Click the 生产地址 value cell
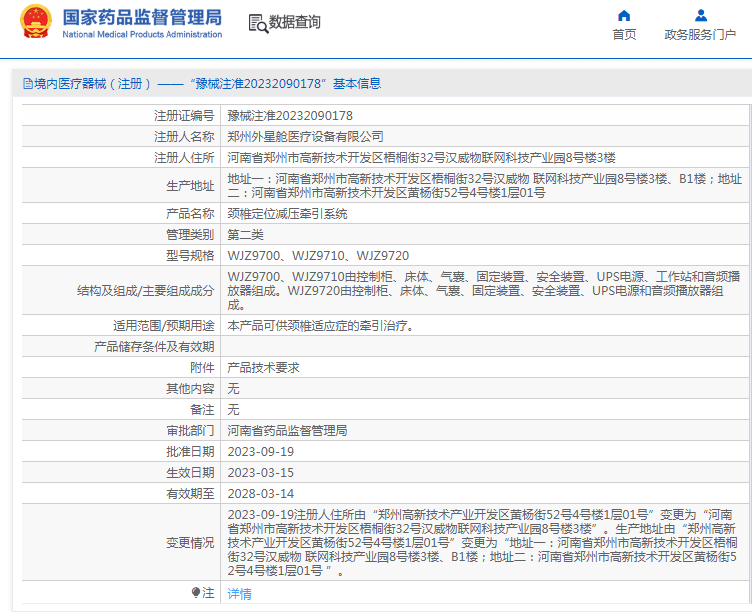This screenshot has height=612, width=752. [484, 186]
